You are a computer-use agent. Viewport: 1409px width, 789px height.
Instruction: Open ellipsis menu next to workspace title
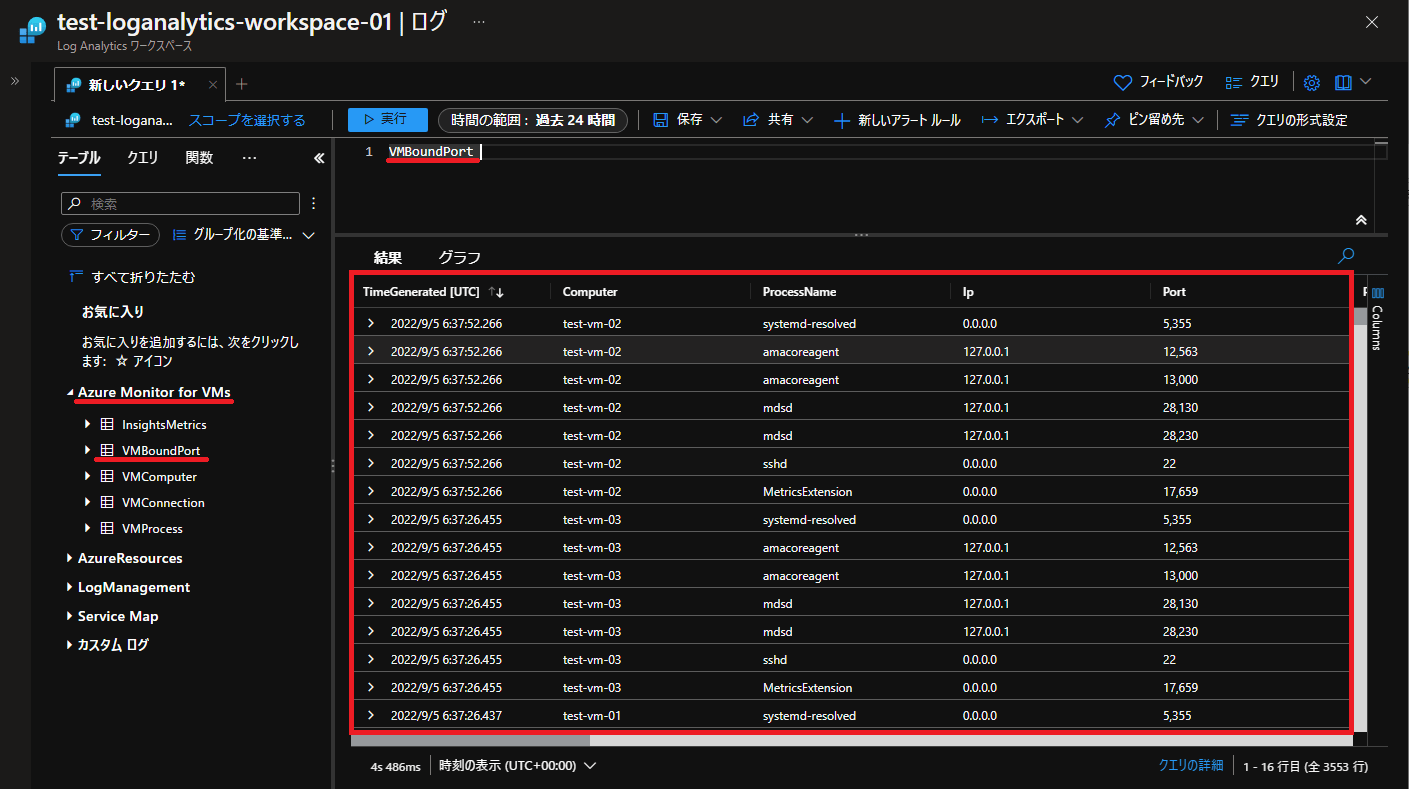[479, 21]
